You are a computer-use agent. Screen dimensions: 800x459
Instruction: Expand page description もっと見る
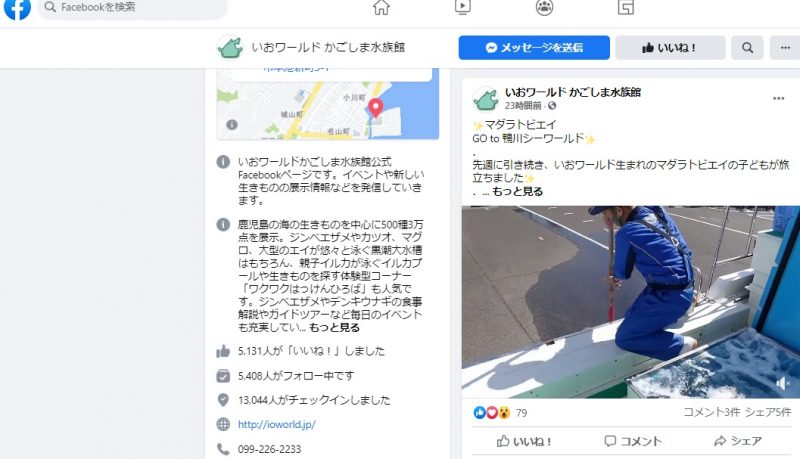tap(334, 327)
